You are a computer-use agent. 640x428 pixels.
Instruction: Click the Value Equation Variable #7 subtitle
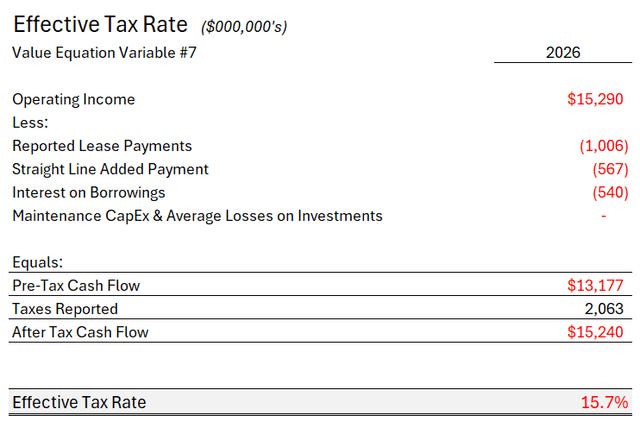[x=104, y=53]
